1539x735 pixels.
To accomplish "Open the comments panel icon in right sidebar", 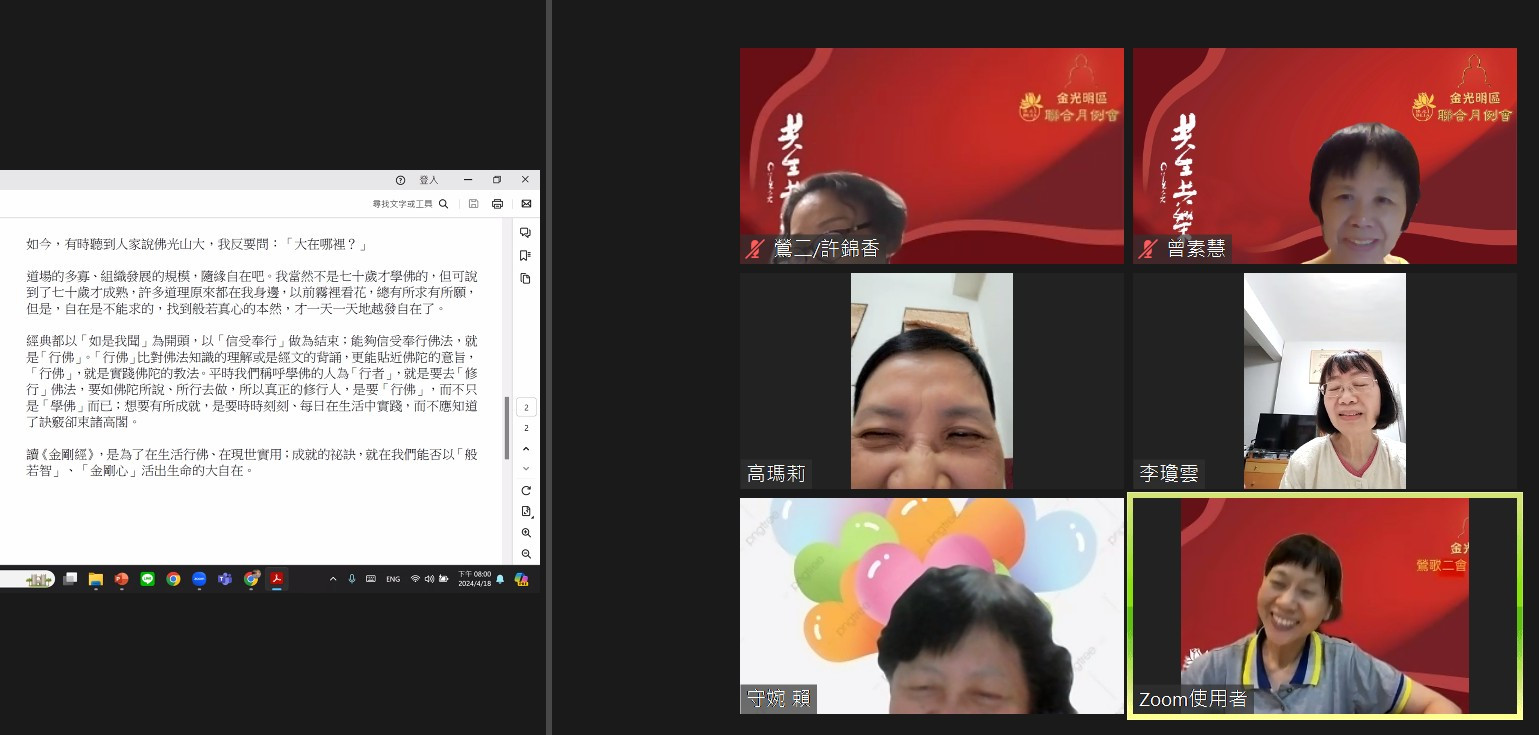I will pos(526,232).
